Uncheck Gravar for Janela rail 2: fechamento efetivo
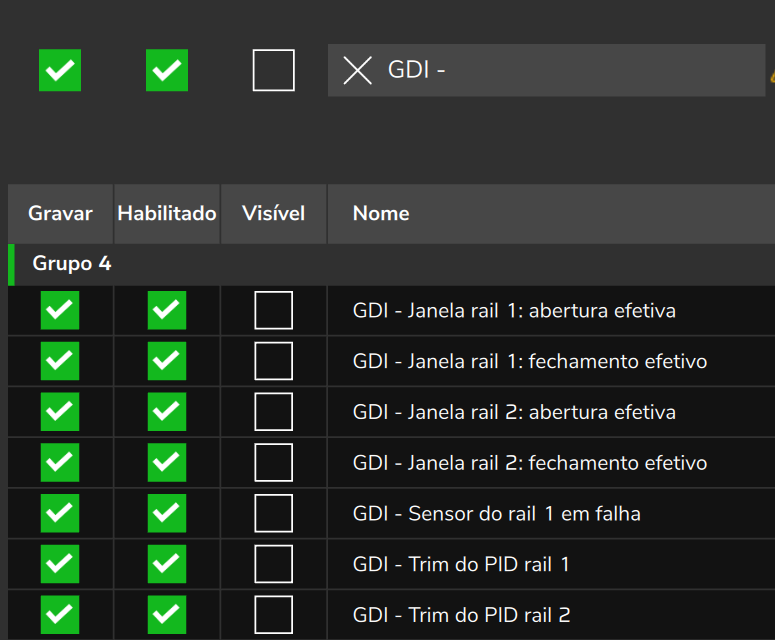 click(x=60, y=463)
